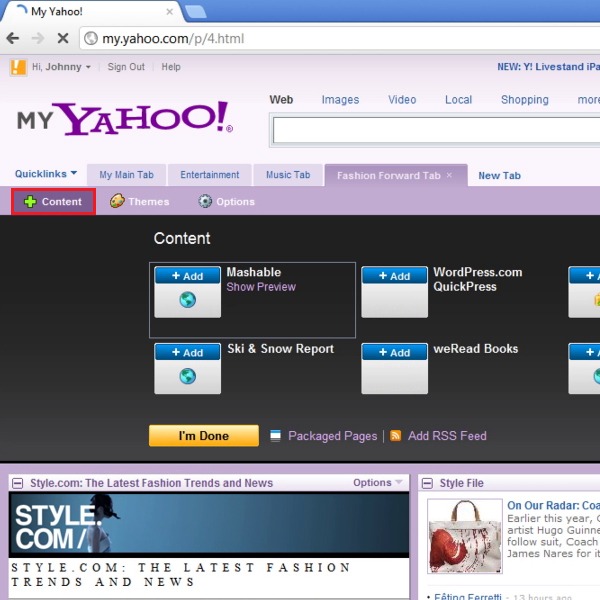Image resolution: width=600 pixels, height=600 pixels.
Task: Select Images search category
Action: click(x=340, y=100)
